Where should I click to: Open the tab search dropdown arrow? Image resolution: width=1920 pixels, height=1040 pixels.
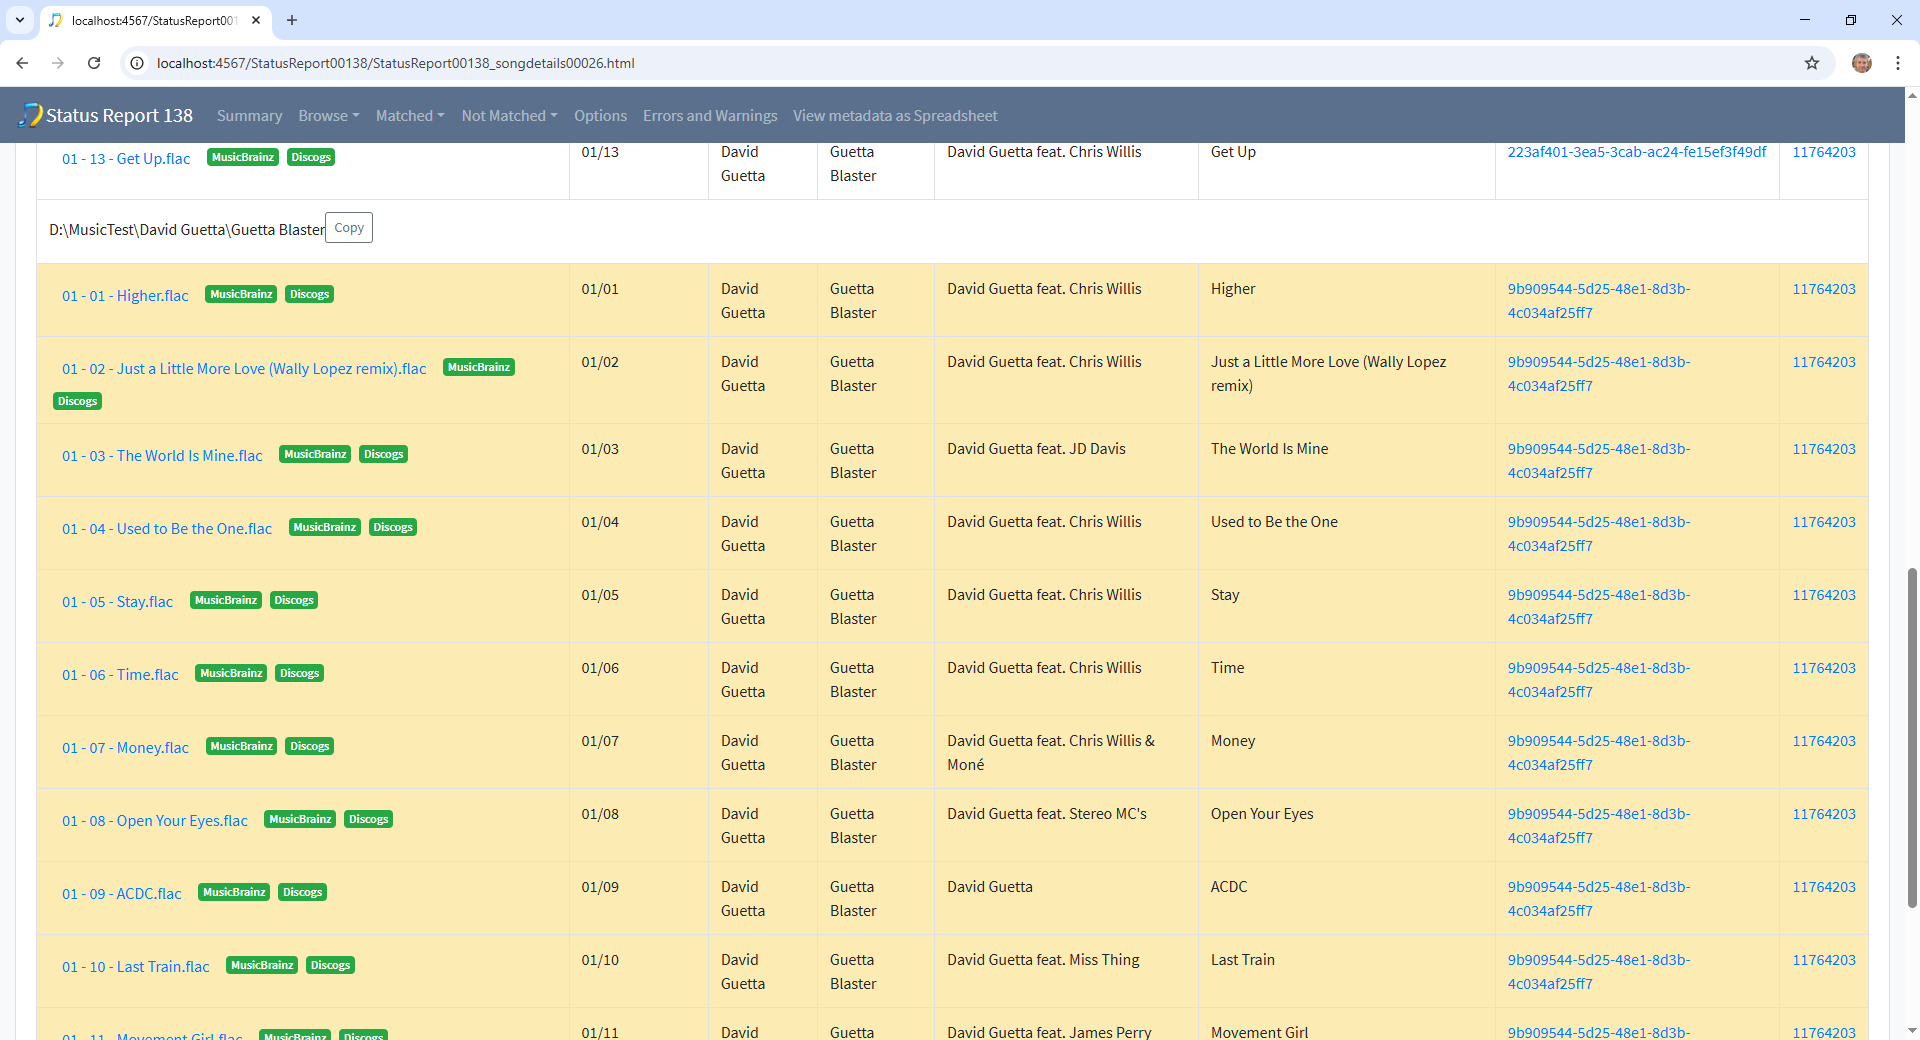[19, 20]
